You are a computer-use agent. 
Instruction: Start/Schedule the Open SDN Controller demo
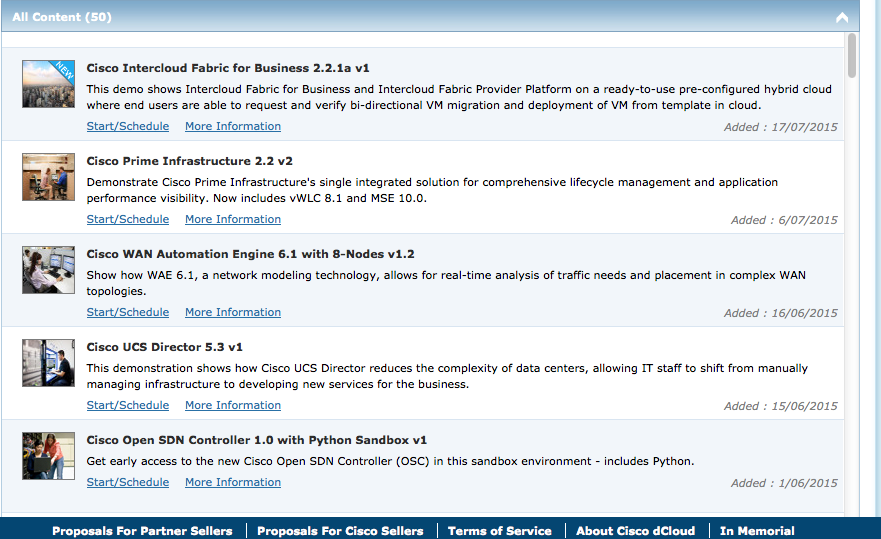pyautogui.click(x=128, y=483)
